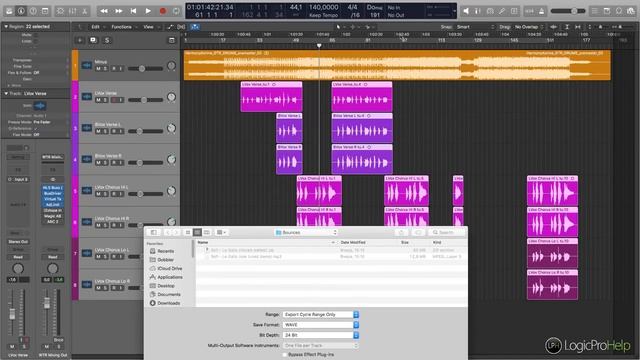This screenshot has height=360, width=640.
Task: Open the Range Export Cycle Range Only dropdown
Action: 321,315
